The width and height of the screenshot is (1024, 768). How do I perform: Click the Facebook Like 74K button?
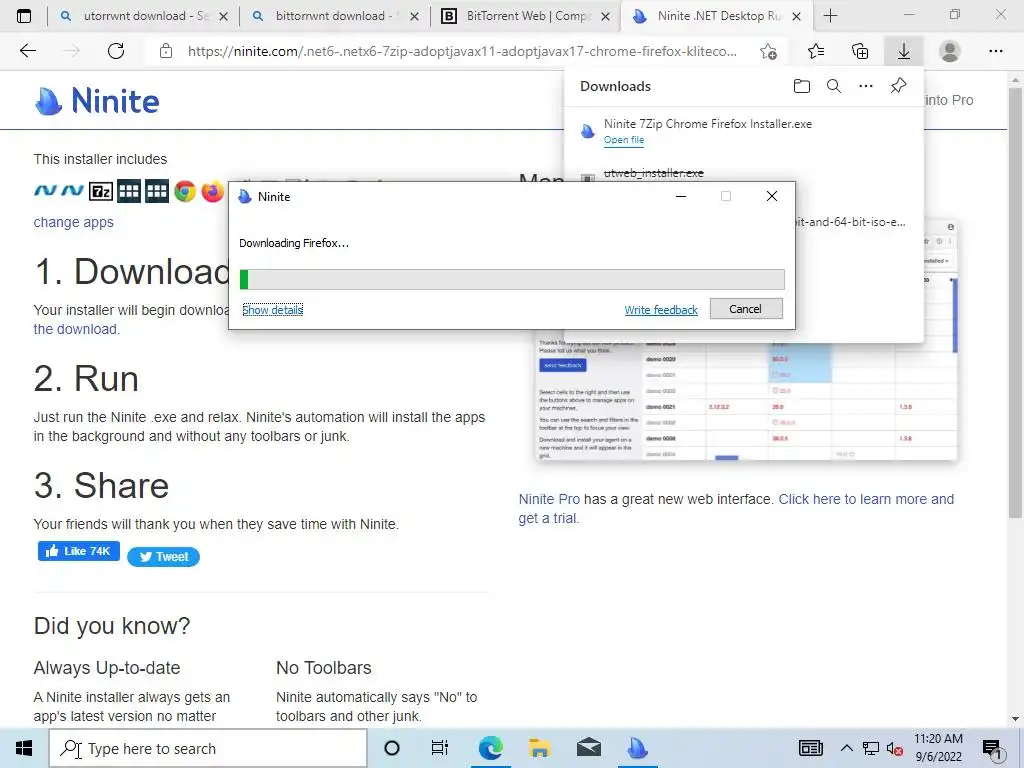point(79,551)
